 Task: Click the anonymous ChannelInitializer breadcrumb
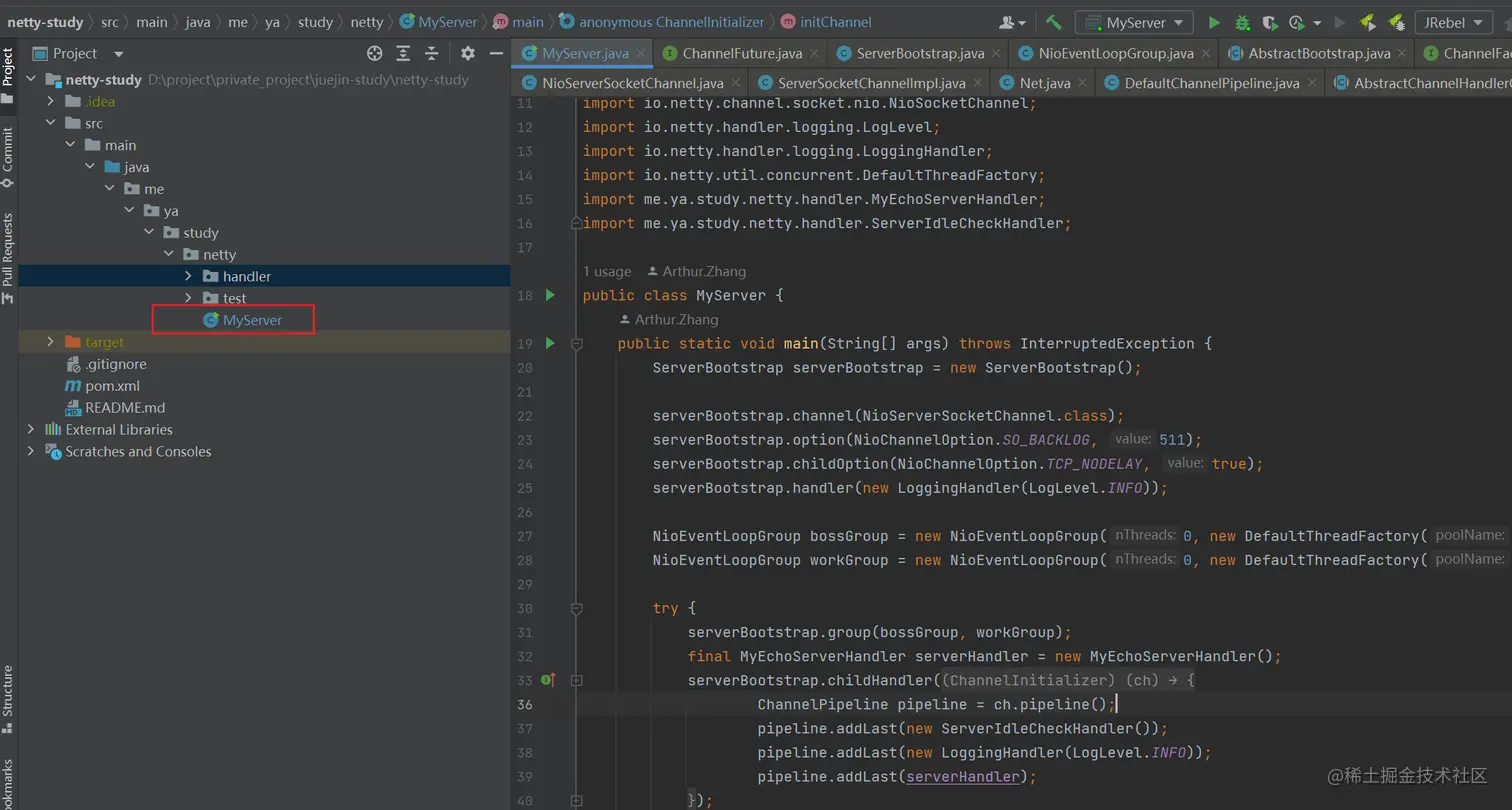tap(660, 22)
